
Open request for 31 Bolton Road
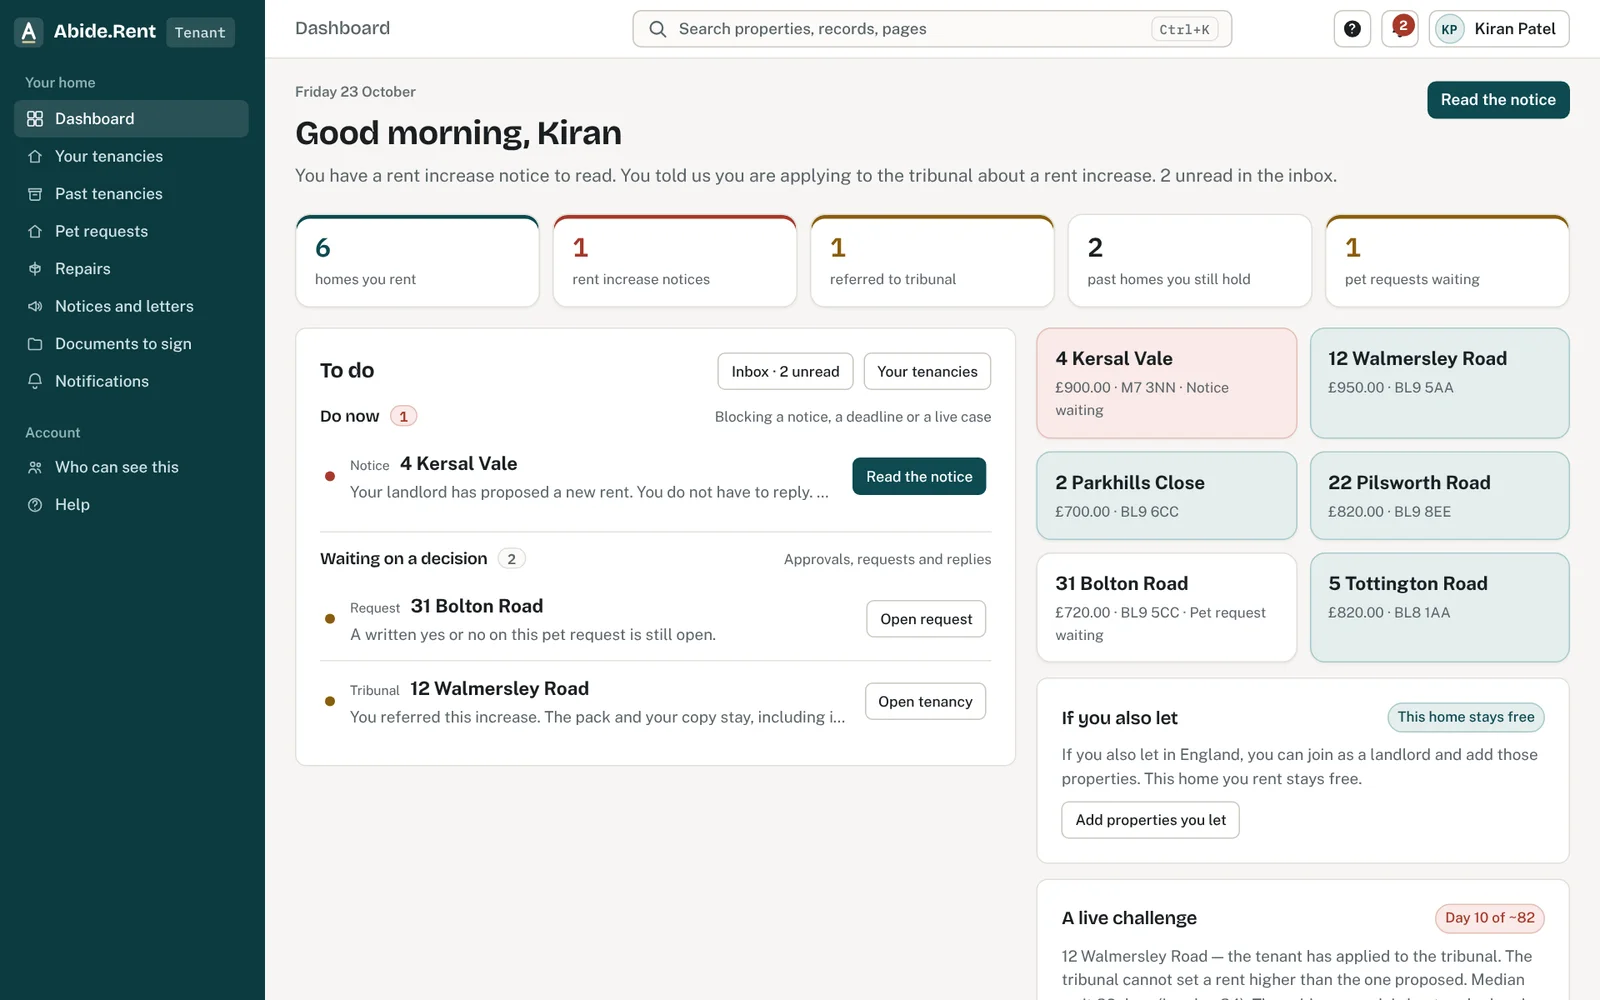point(926,619)
